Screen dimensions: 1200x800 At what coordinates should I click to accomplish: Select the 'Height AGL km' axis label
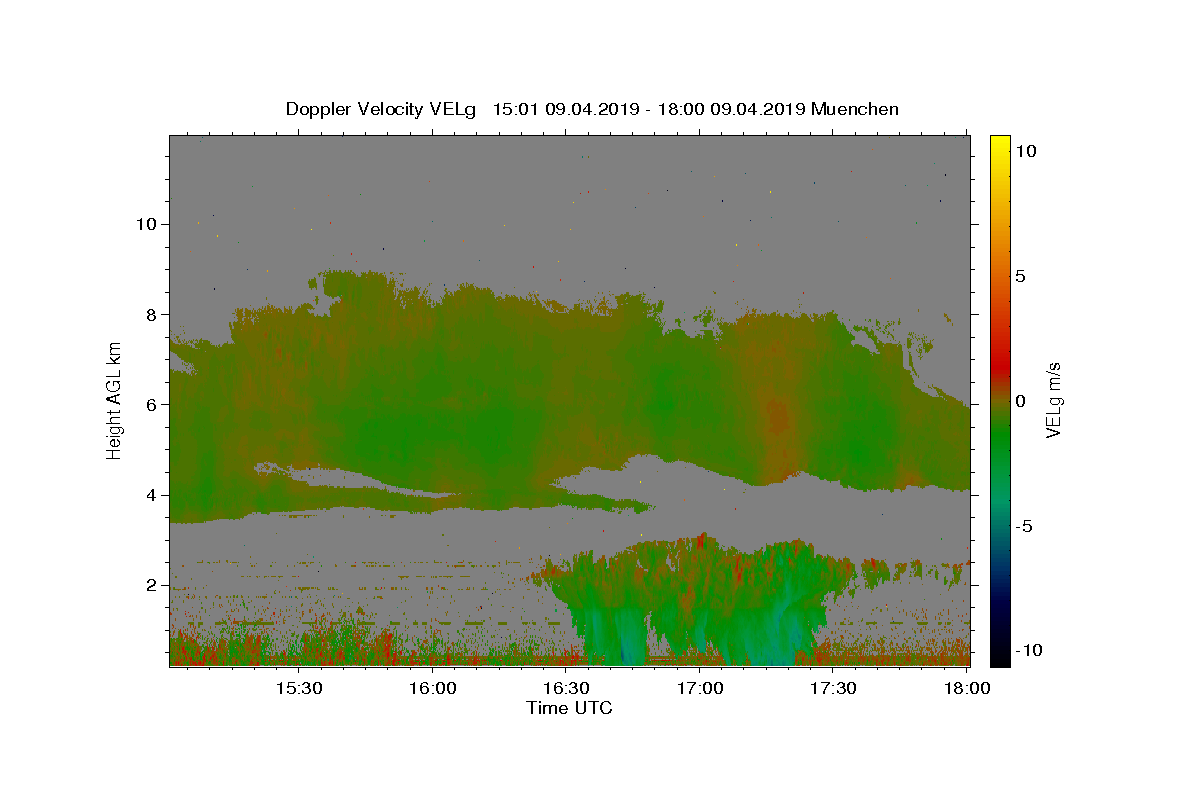tap(115, 400)
